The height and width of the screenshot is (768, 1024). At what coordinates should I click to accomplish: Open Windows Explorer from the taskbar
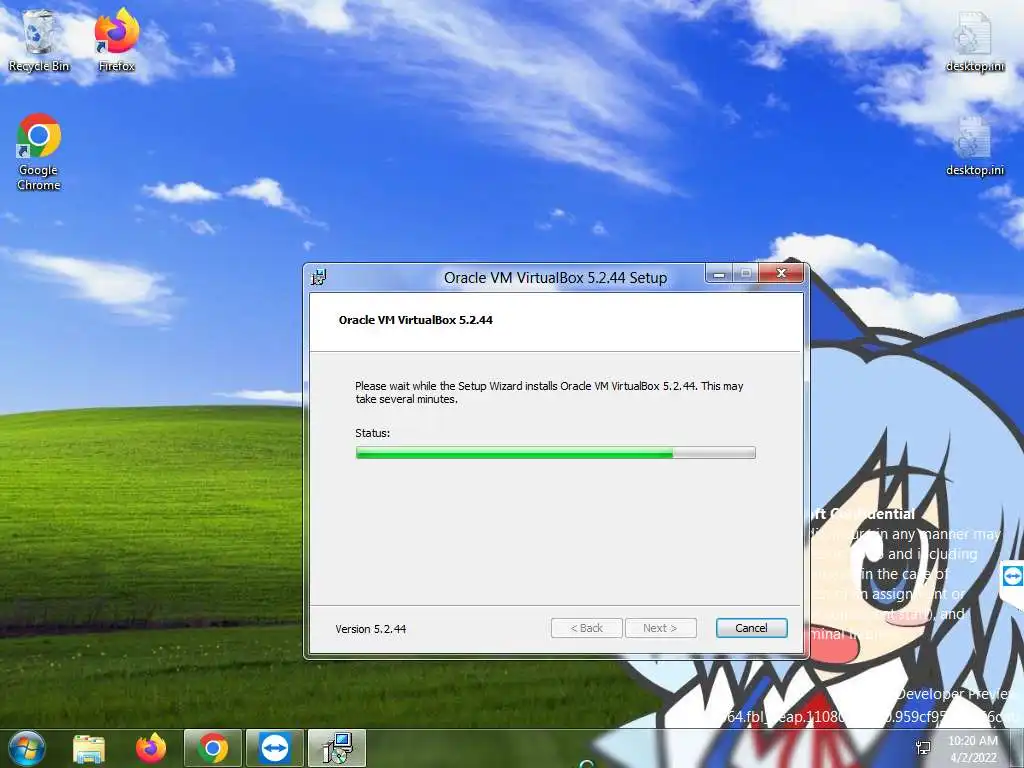tap(89, 748)
